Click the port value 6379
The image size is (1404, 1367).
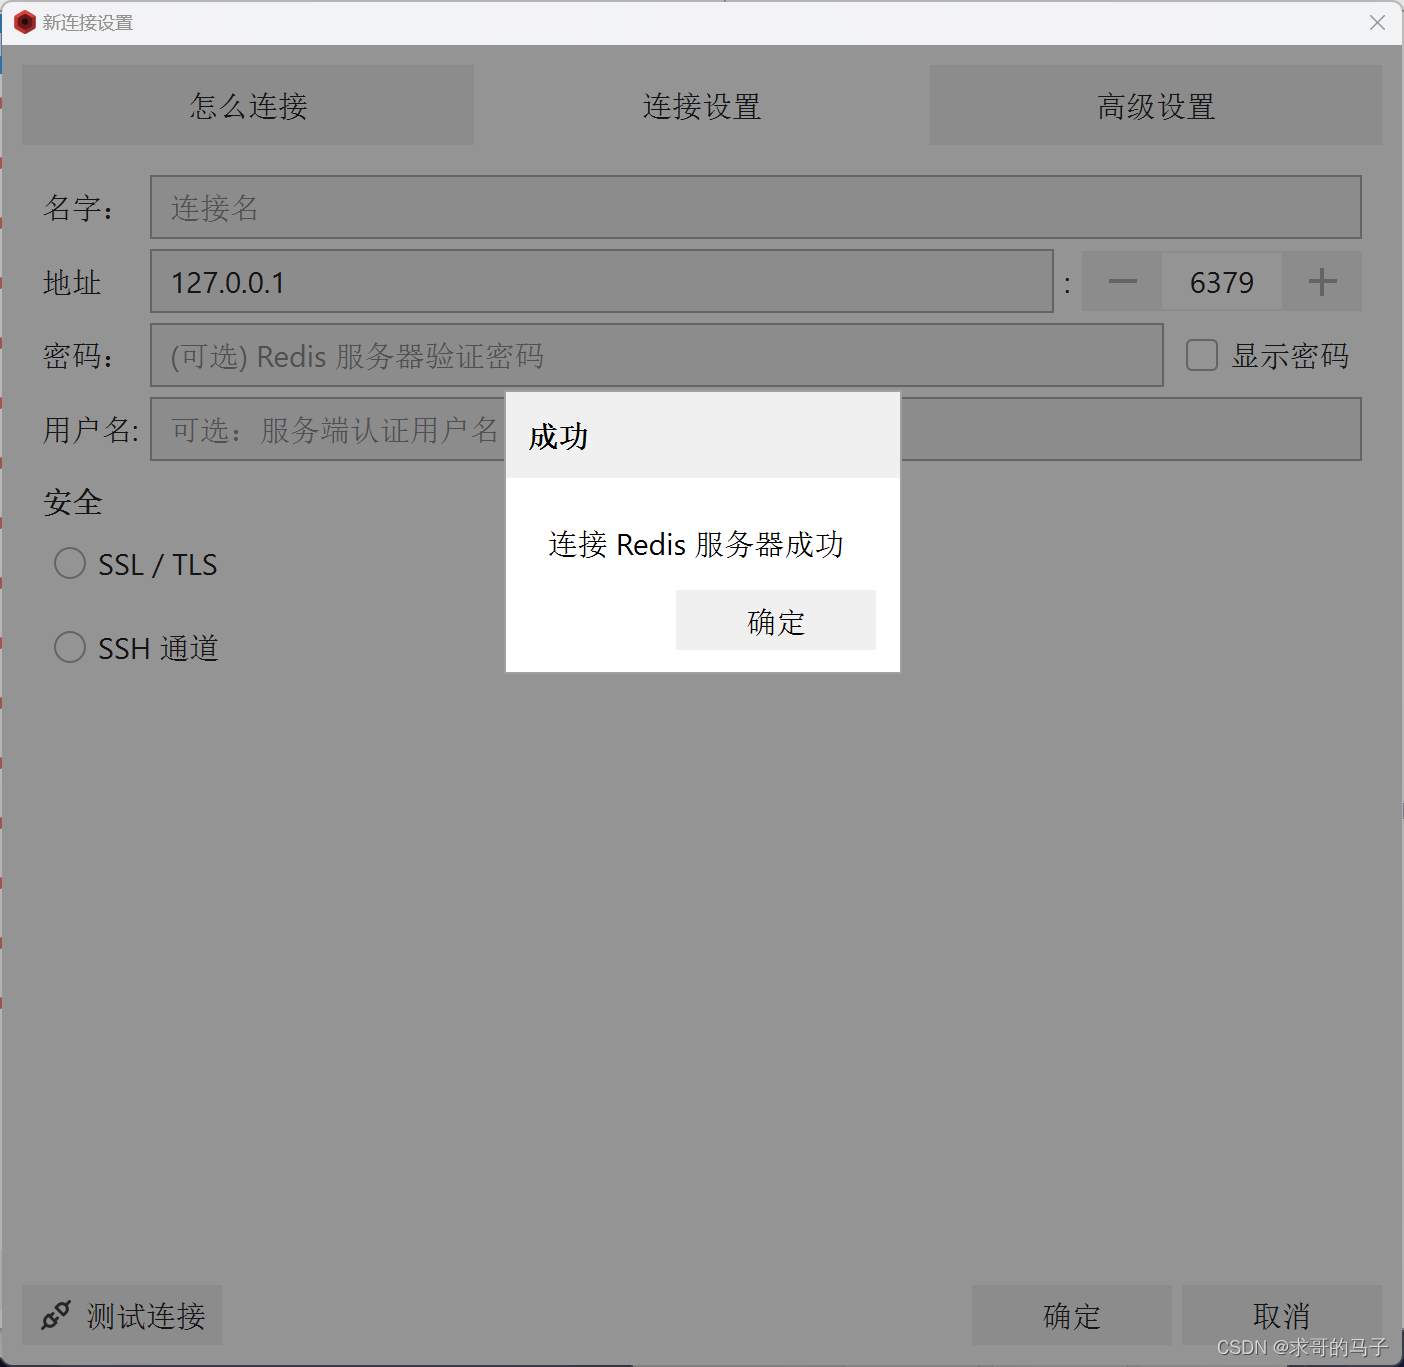tap(1222, 282)
